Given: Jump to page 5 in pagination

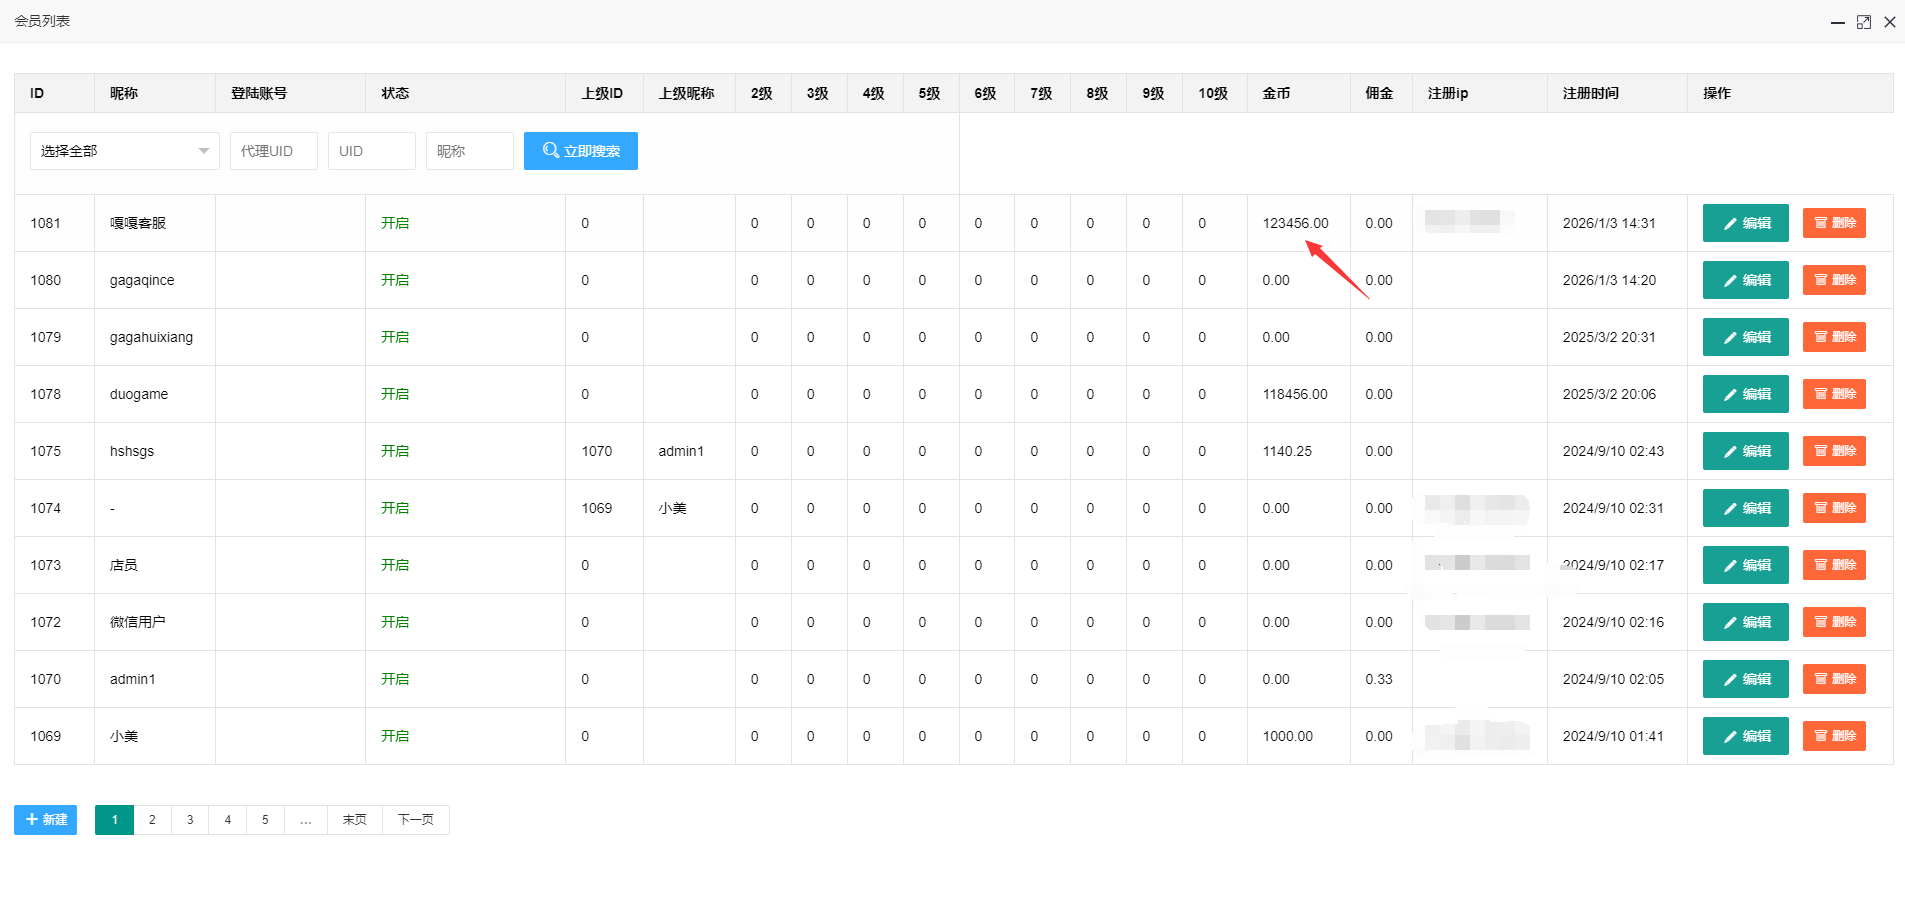Looking at the screenshot, I should (265, 819).
